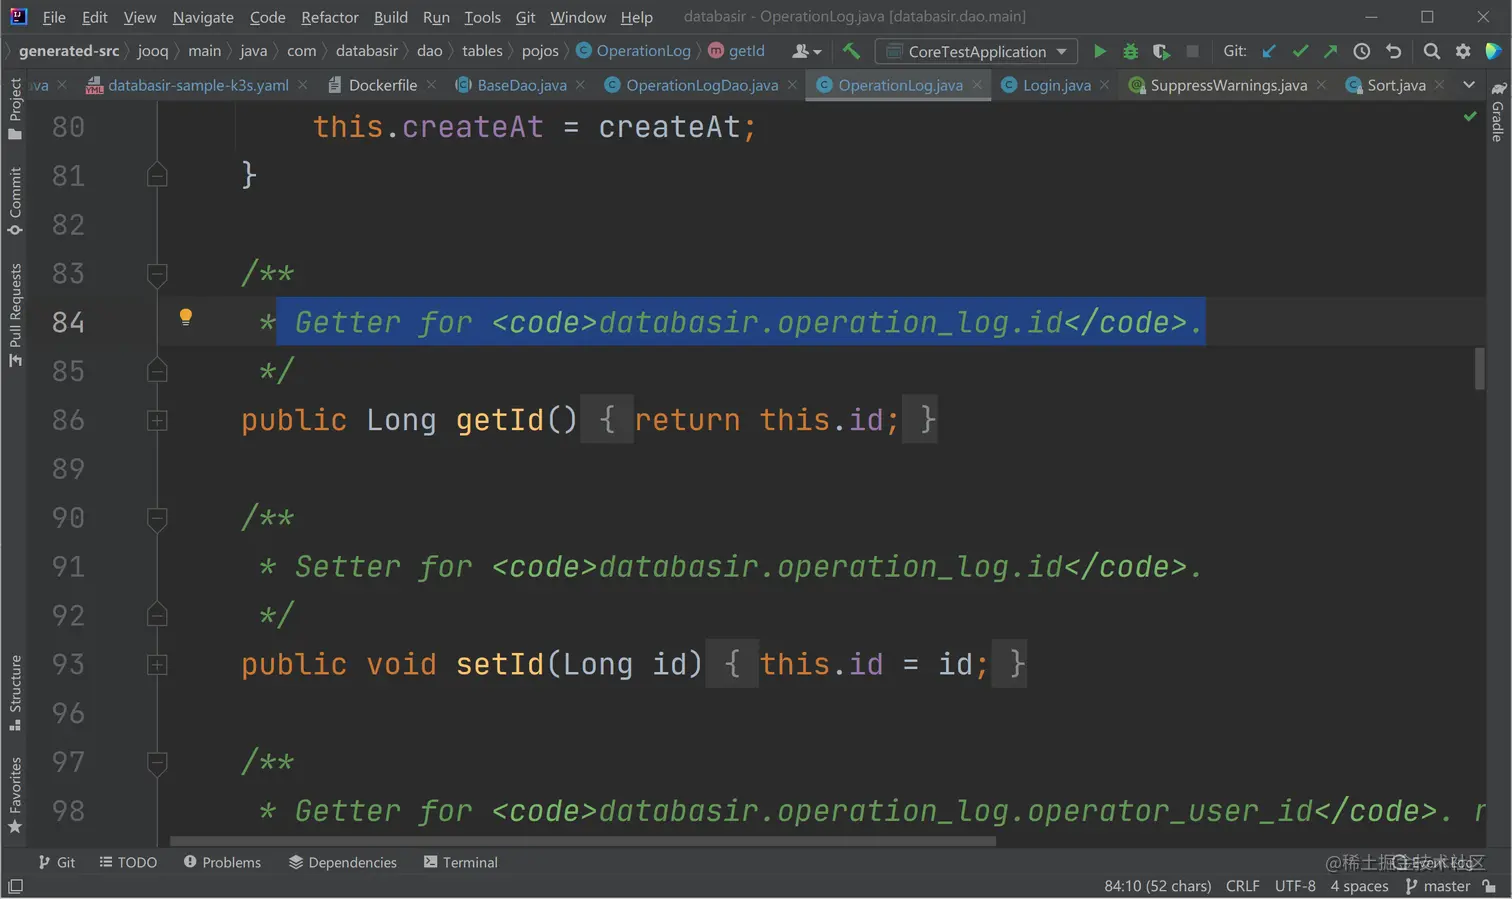The height and width of the screenshot is (899, 1512).
Task: Toggle the Pull Requests tool window
Action: coord(15,314)
